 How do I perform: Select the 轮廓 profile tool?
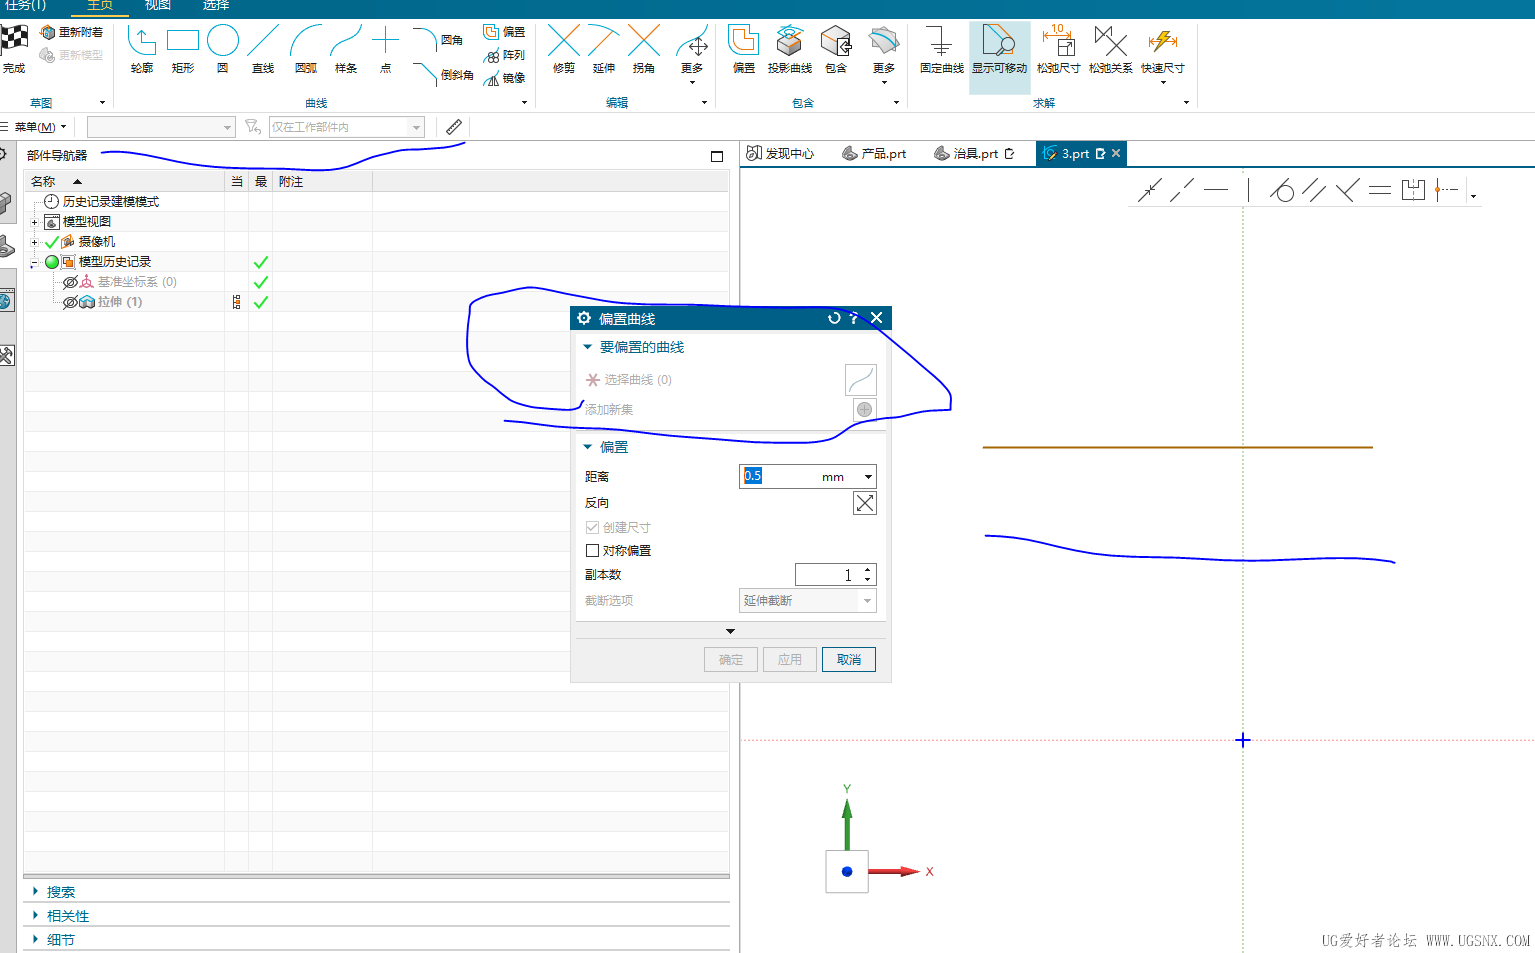coord(141,49)
